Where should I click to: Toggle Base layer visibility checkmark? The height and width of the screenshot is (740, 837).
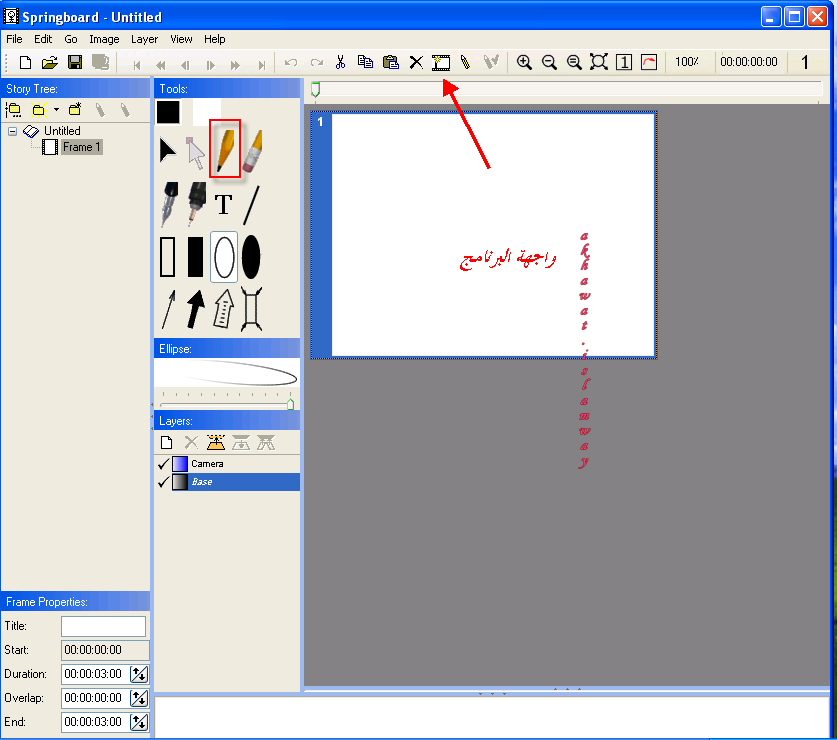pos(163,482)
